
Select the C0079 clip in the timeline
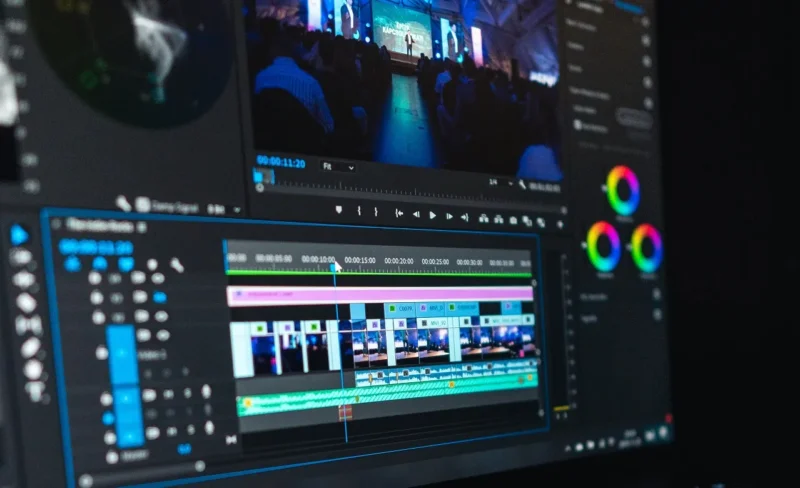click(400, 309)
